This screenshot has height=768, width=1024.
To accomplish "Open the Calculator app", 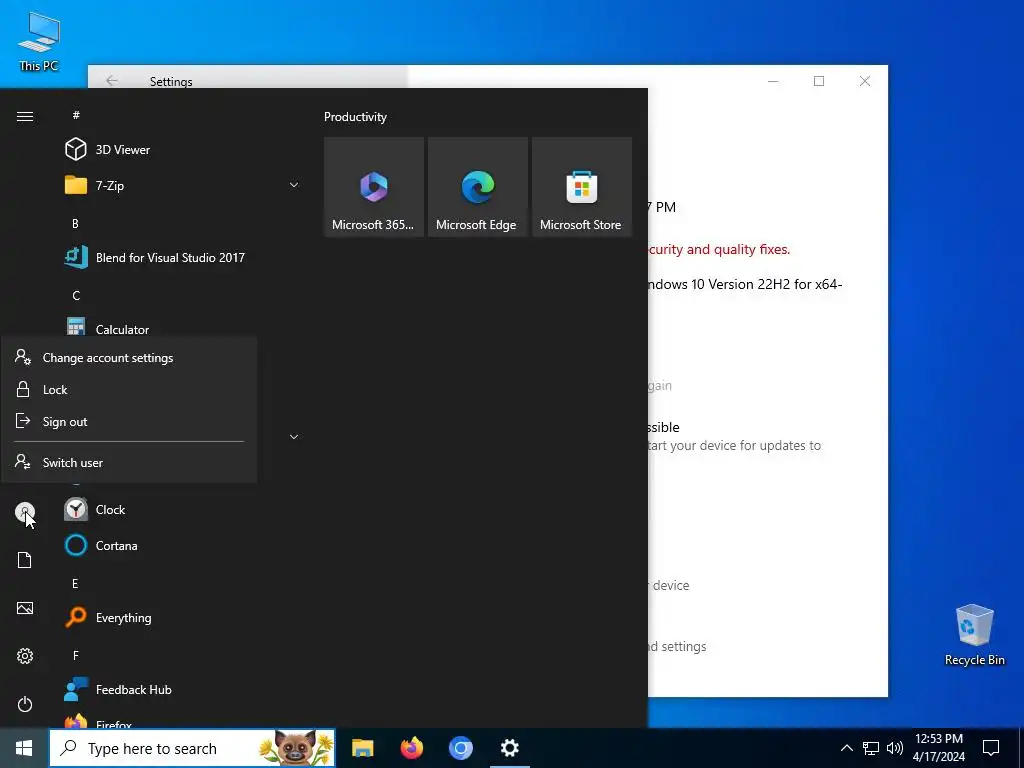I will click(108, 328).
